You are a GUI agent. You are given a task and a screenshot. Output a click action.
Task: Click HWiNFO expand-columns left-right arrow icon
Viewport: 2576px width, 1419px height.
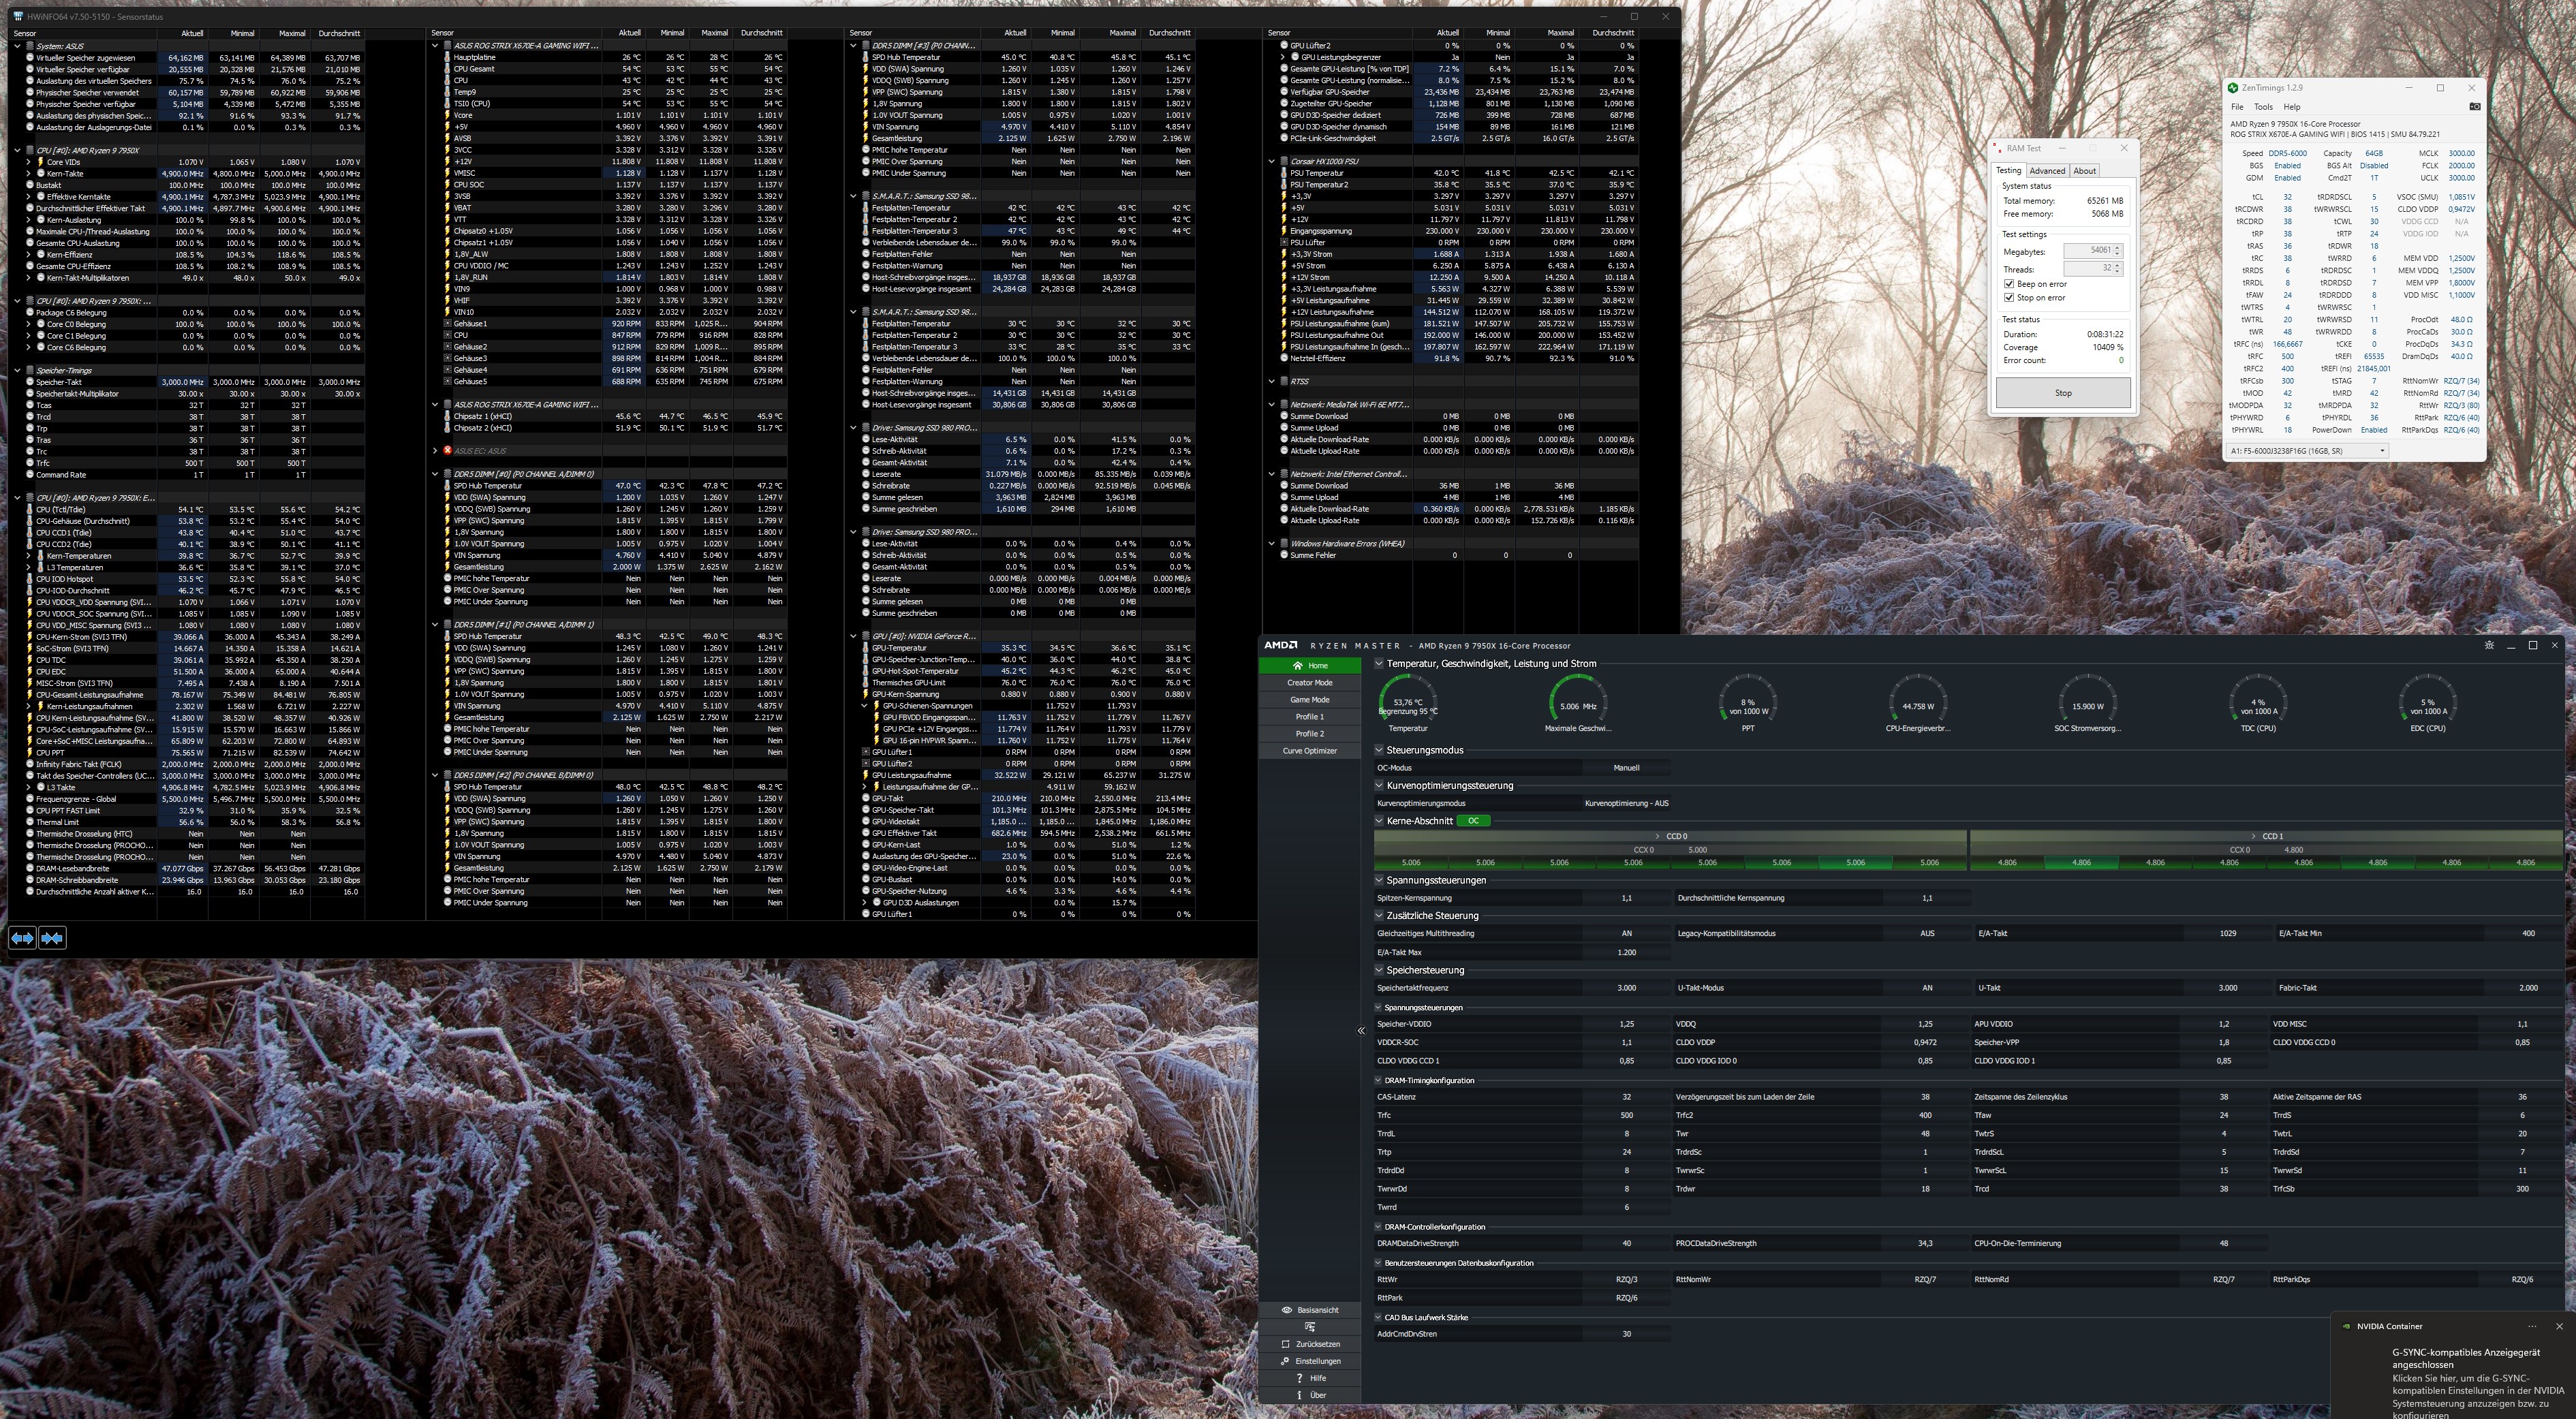click(x=22, y=938)
